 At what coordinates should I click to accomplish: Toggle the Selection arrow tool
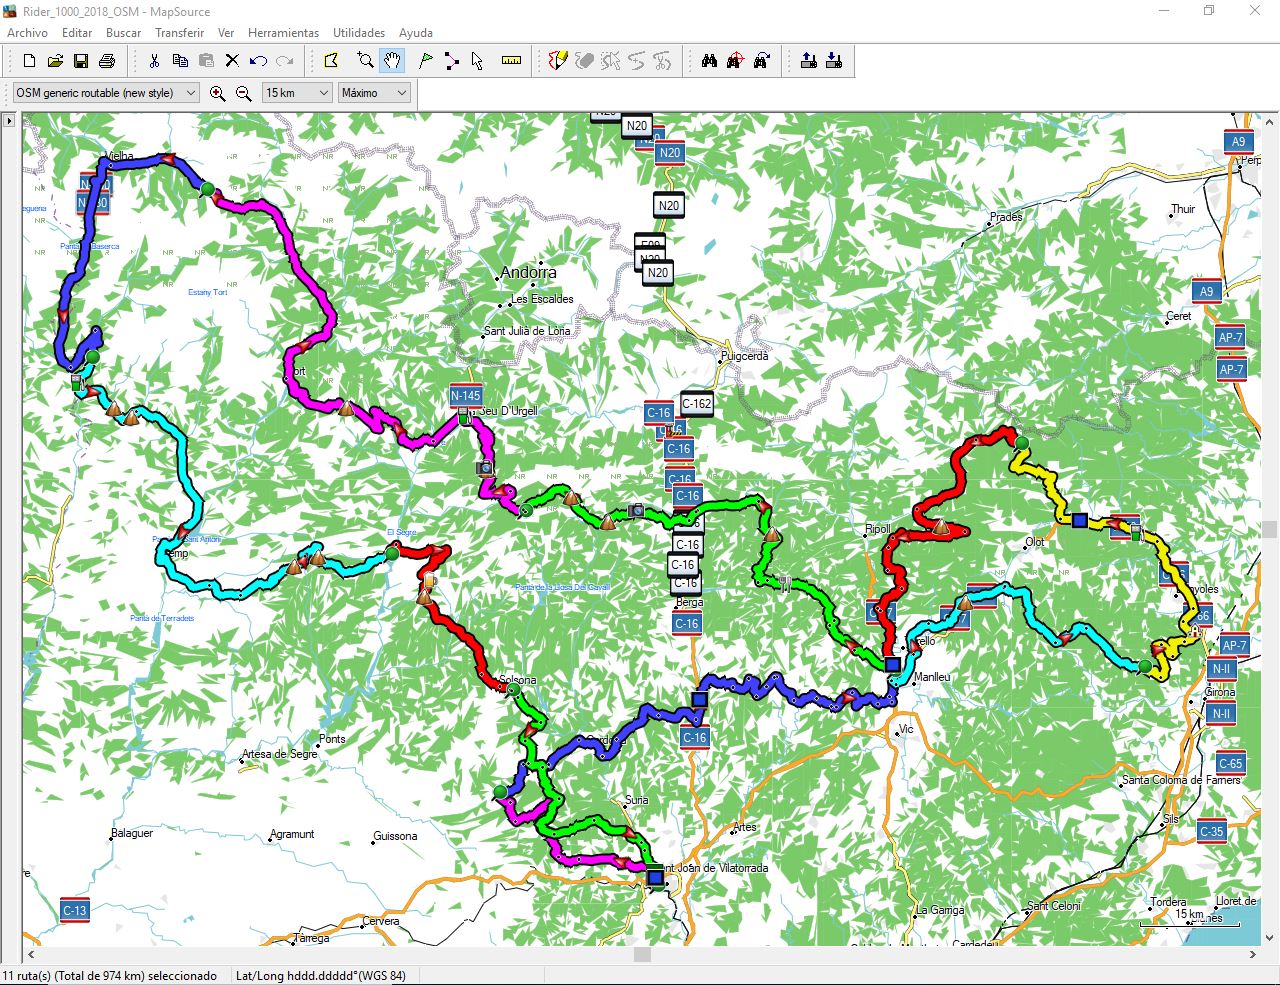coord(478,61)
